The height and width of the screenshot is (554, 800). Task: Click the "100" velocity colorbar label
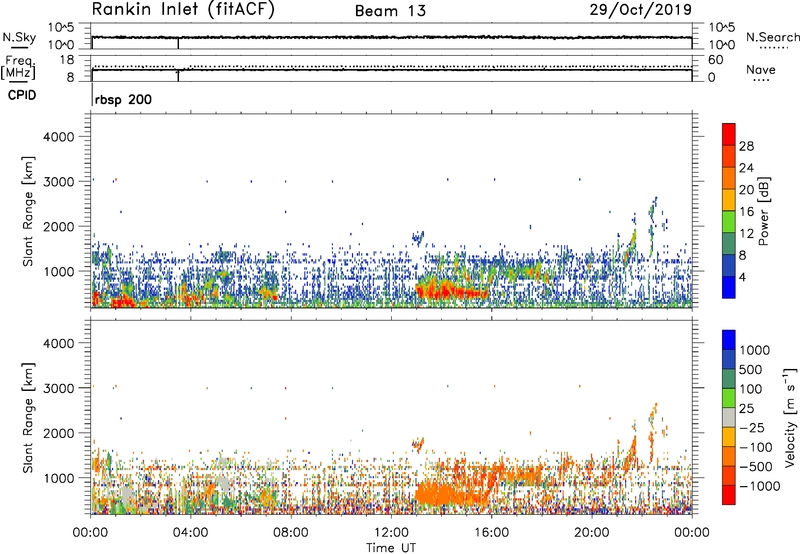coord(751,389)
